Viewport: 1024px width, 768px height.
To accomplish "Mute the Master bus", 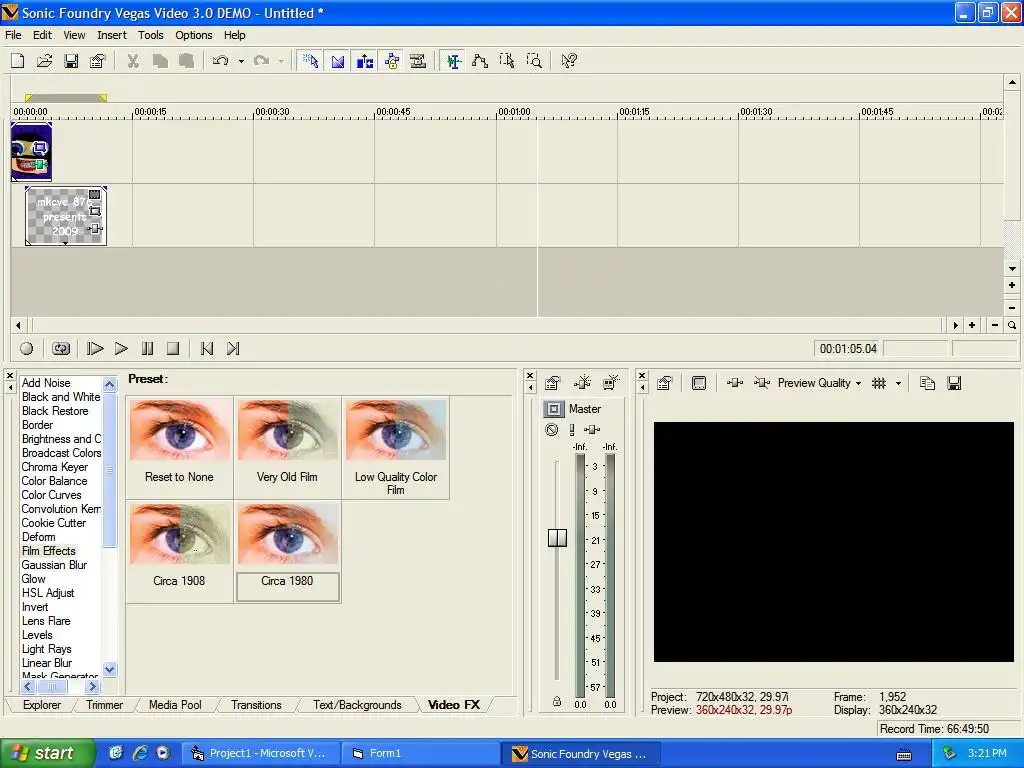I will pos(552,429).
